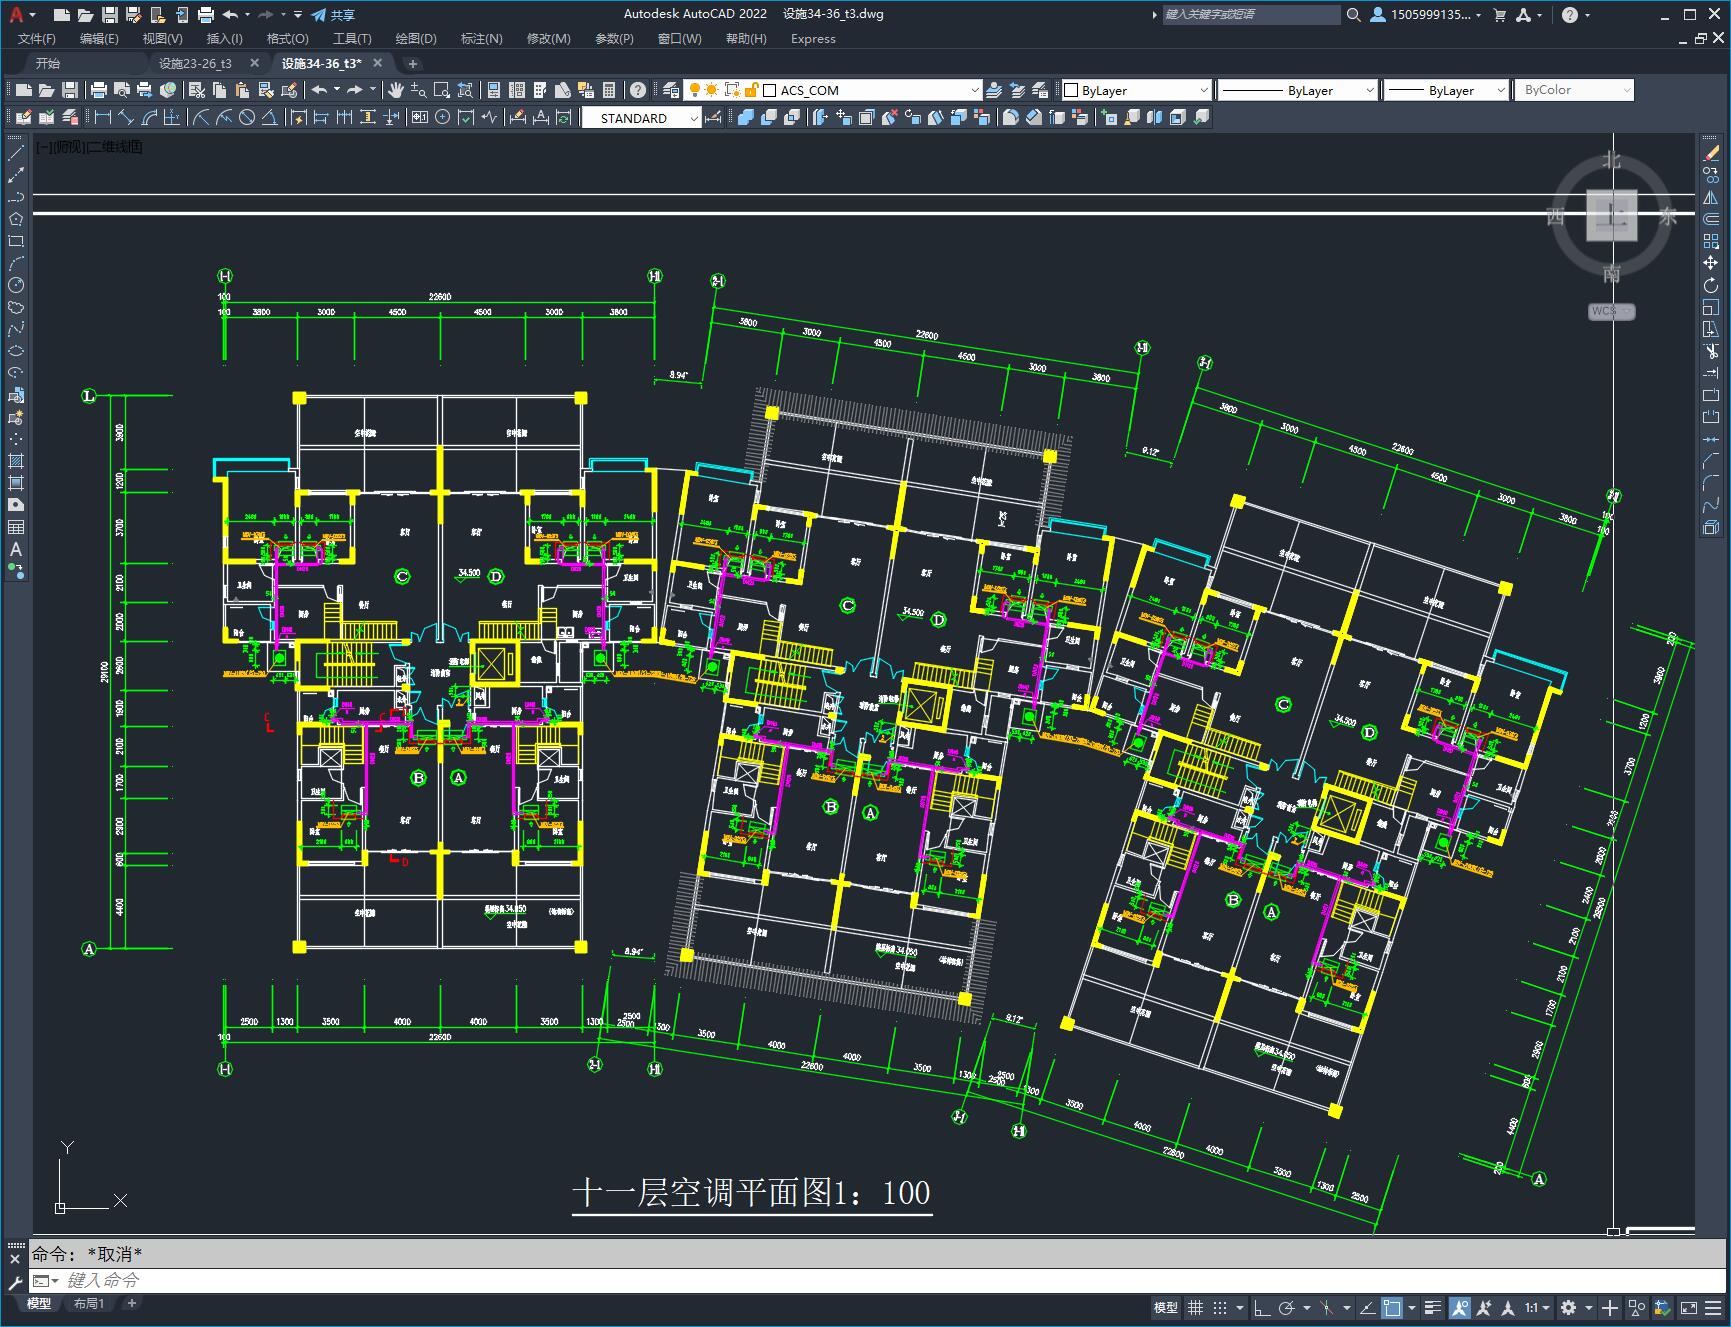Close the 设施23-26_t3 tab
Screen dimensions: 1731x1327
point(254,63)
